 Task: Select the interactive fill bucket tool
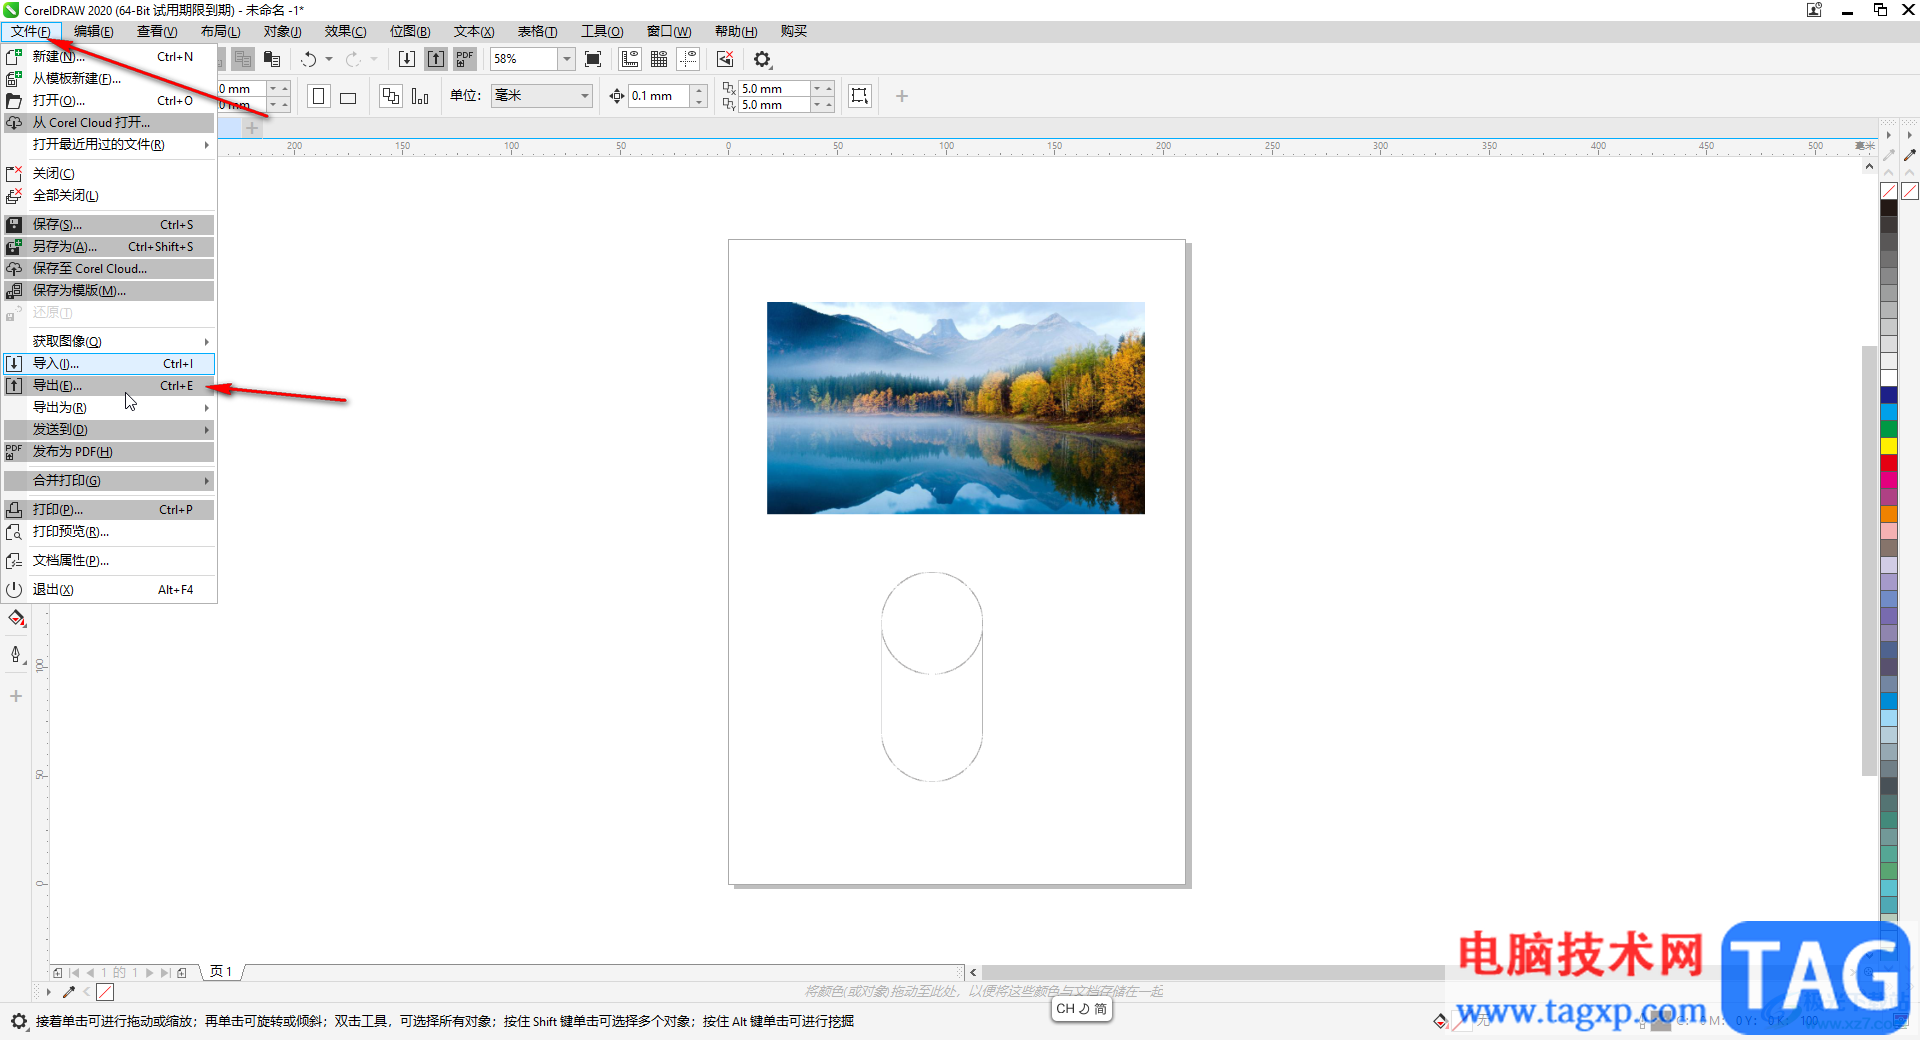pyautogui.click(x=17, y=619)
